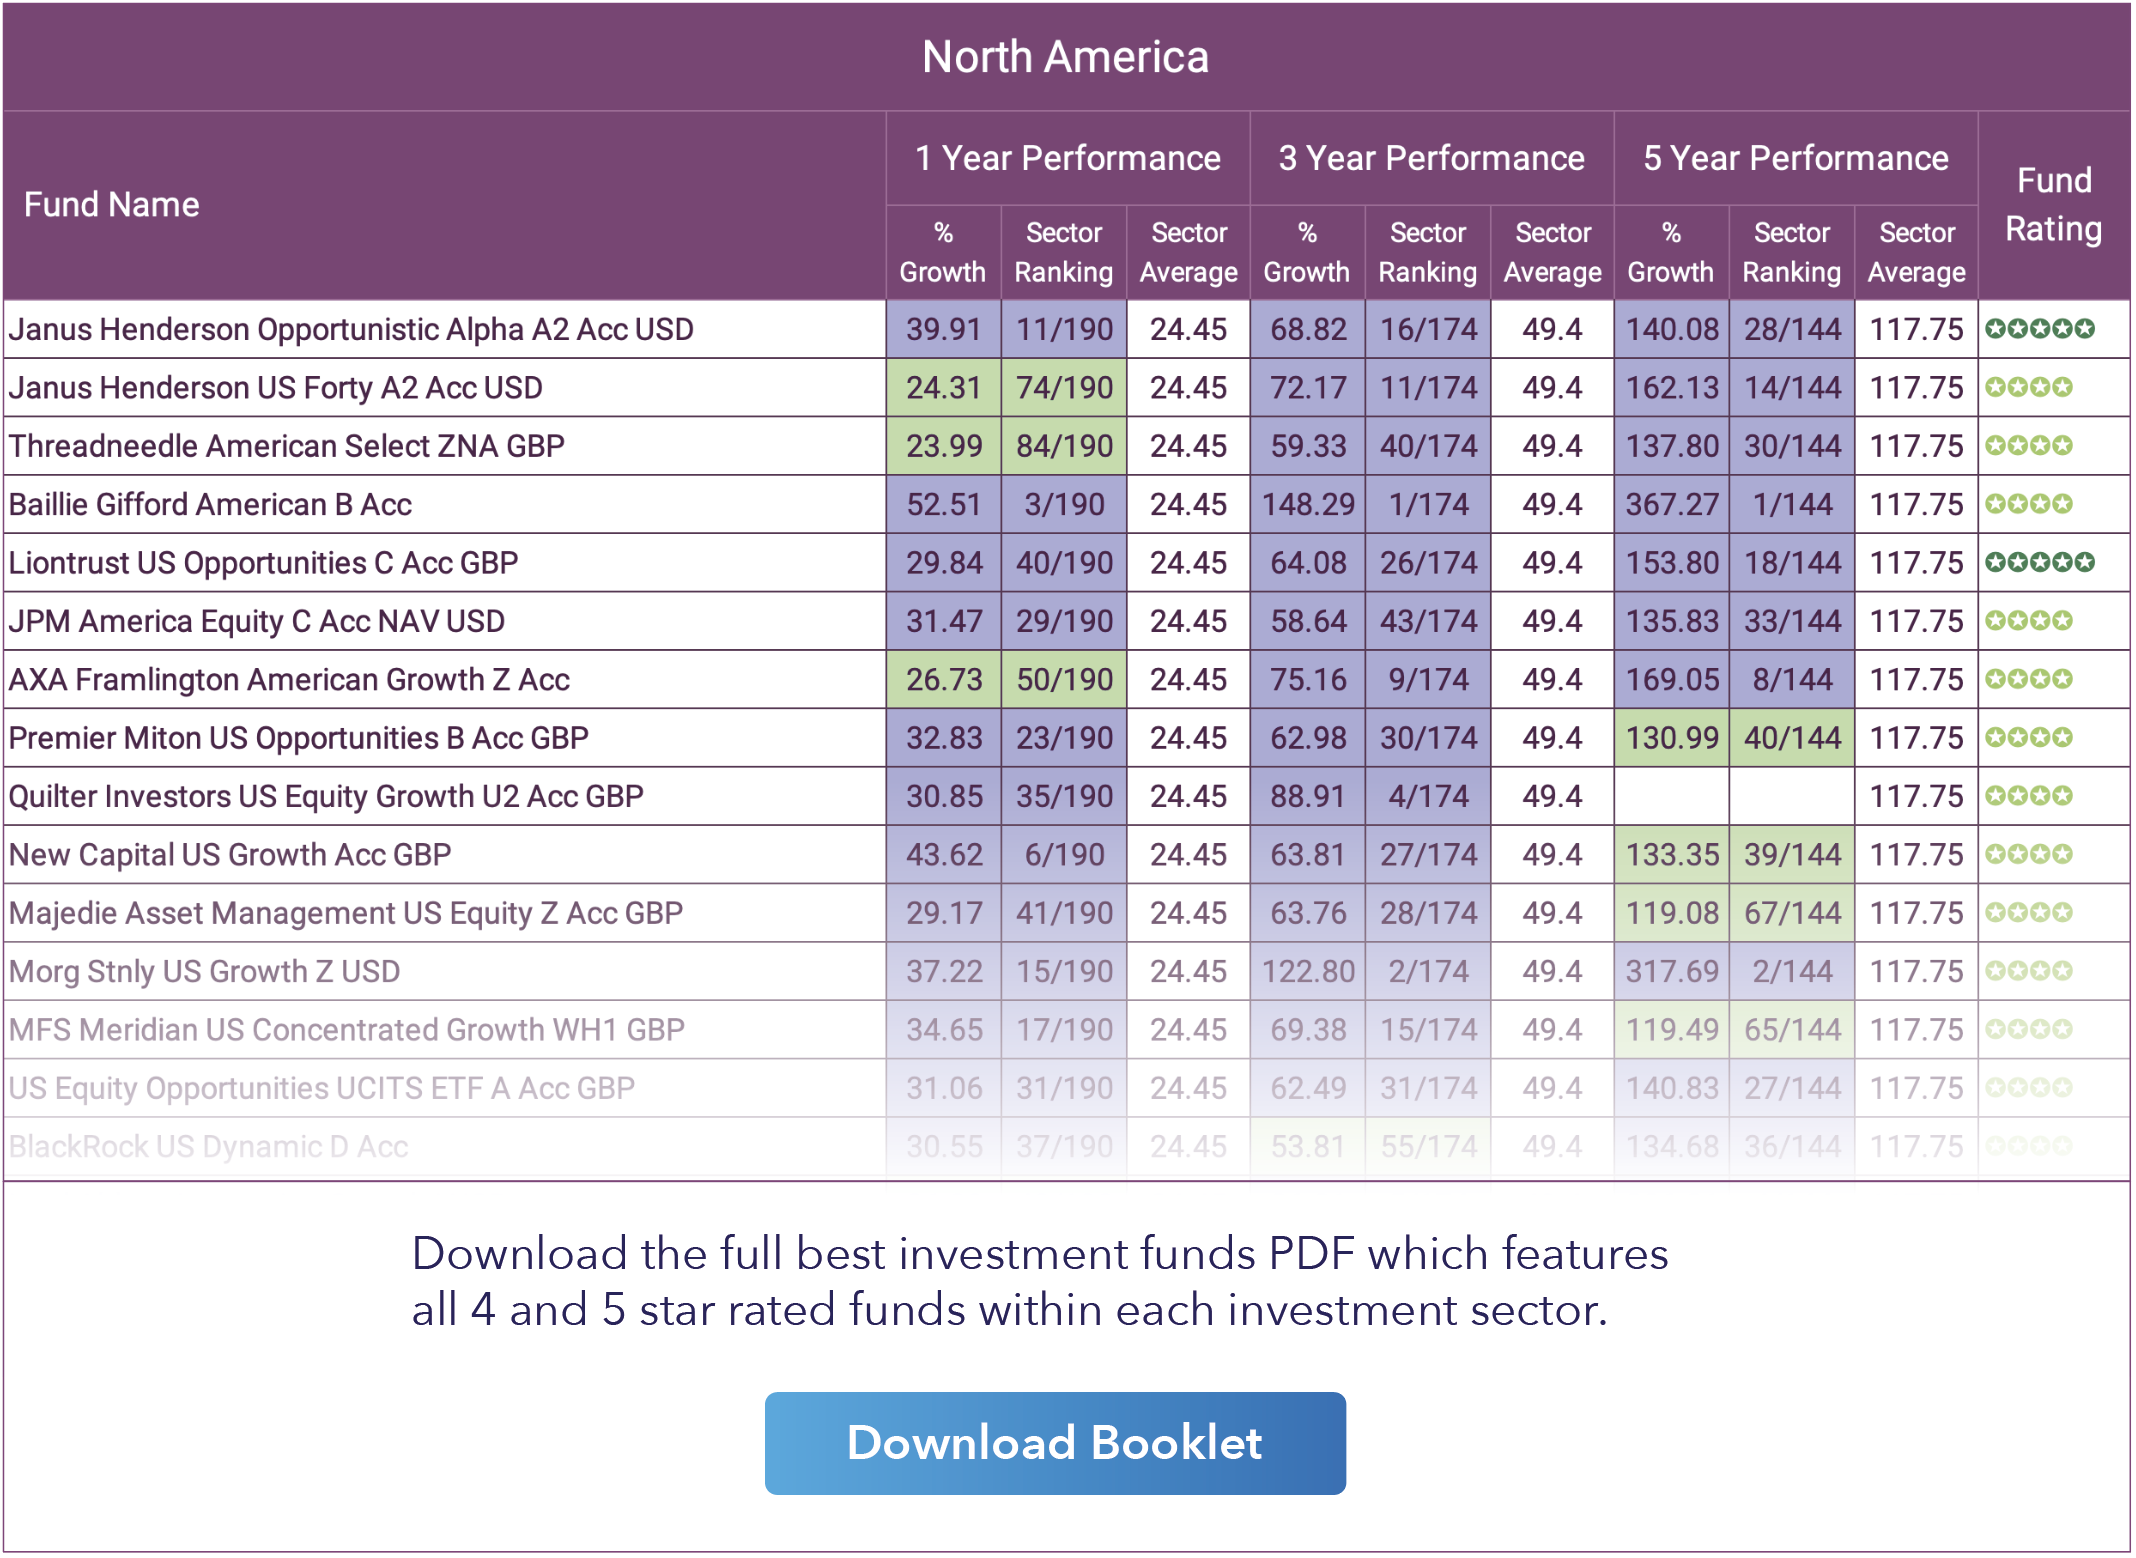Image resolution: width=2136 pixels, height=1558 pixels.
Task: Click star rating for Janus Henderson US Forty
Action: pyautogui.click(x=2028, y=387)
